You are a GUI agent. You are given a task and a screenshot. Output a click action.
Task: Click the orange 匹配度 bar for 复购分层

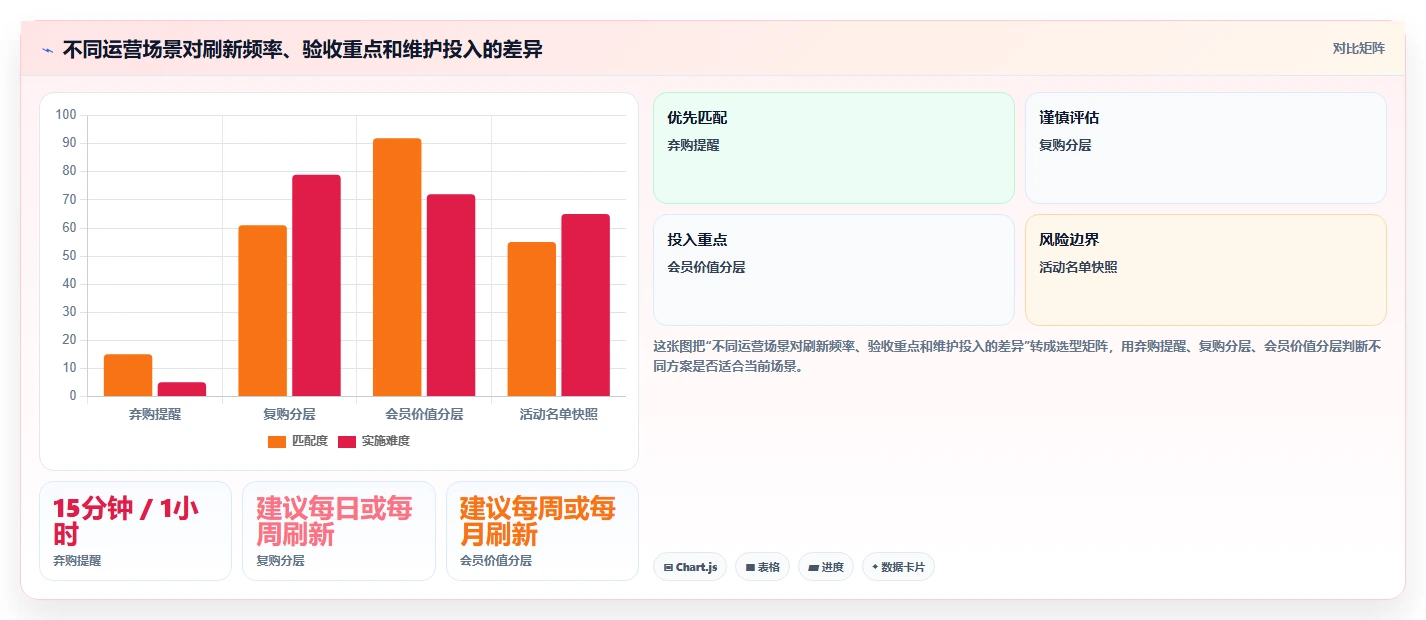(x=262, y=311)
